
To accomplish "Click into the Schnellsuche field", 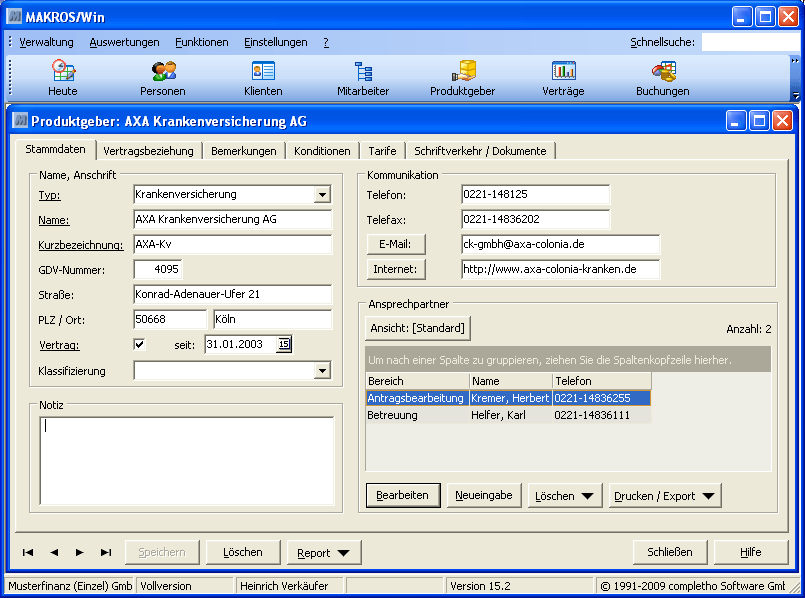I will (x=750, y=42).
